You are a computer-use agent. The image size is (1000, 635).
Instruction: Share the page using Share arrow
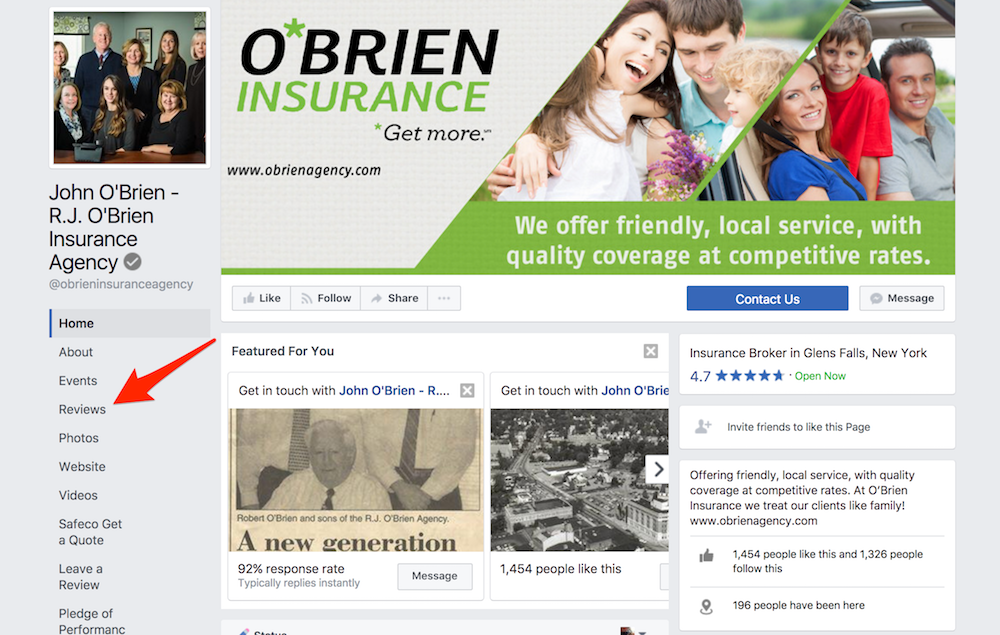click(395, 298)
